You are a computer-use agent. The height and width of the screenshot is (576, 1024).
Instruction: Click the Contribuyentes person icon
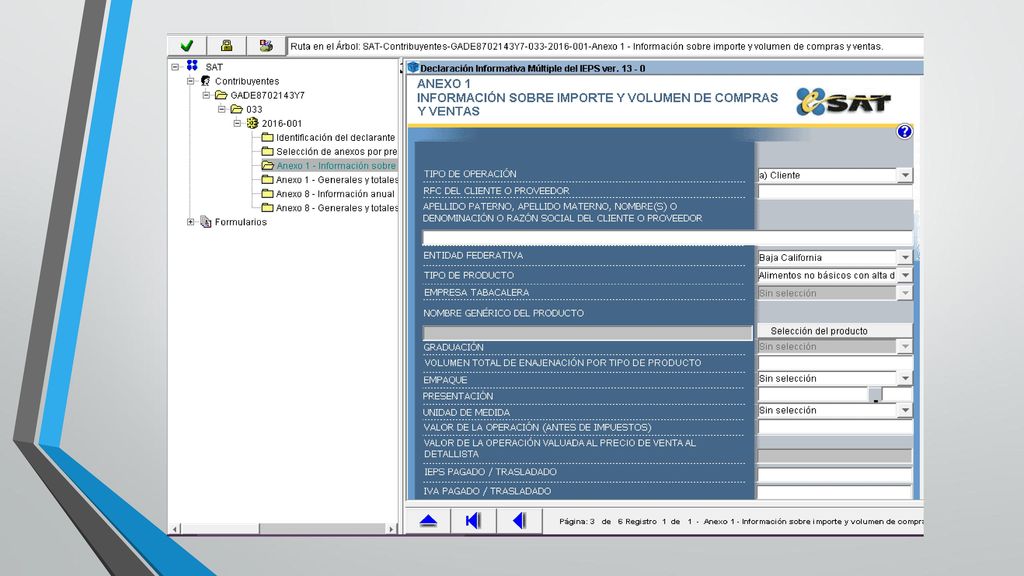pyautogui.click(x=206, y=81)
